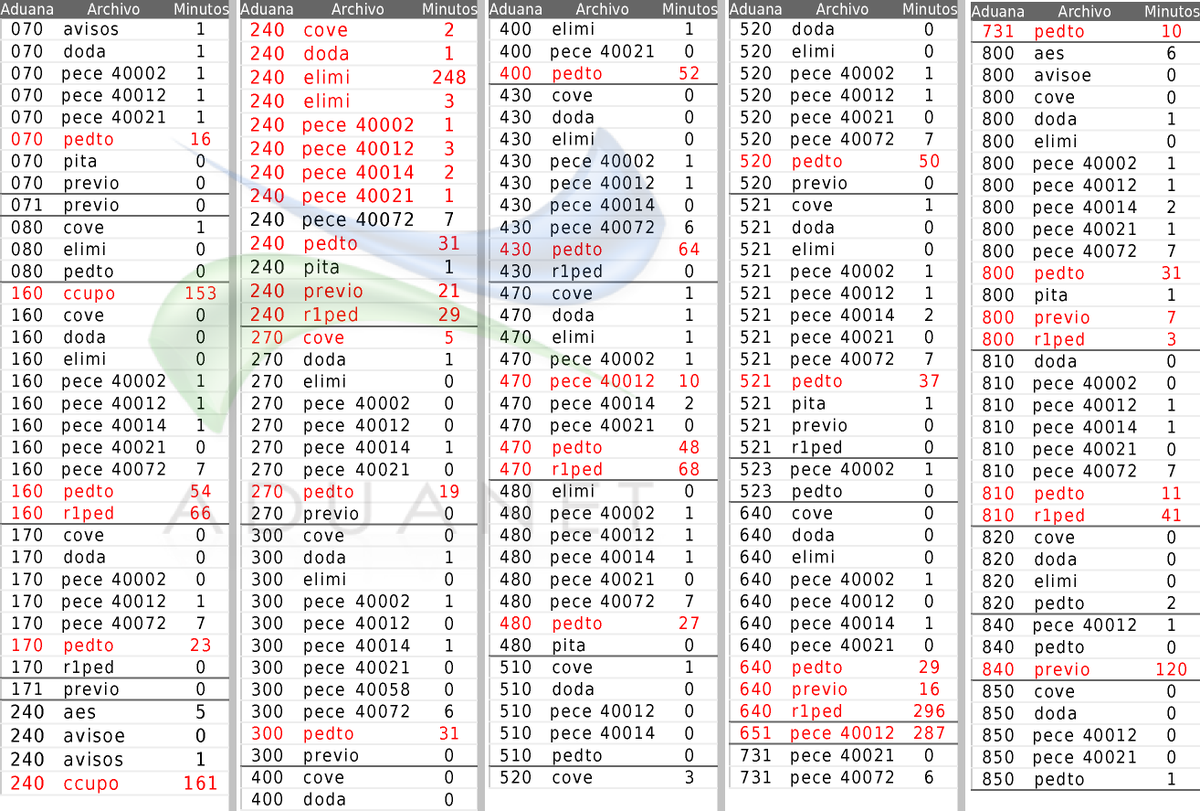Select value 54 in the 160 pedto row
Viewport: 1200px width, 811px height.
pos(200,491)
